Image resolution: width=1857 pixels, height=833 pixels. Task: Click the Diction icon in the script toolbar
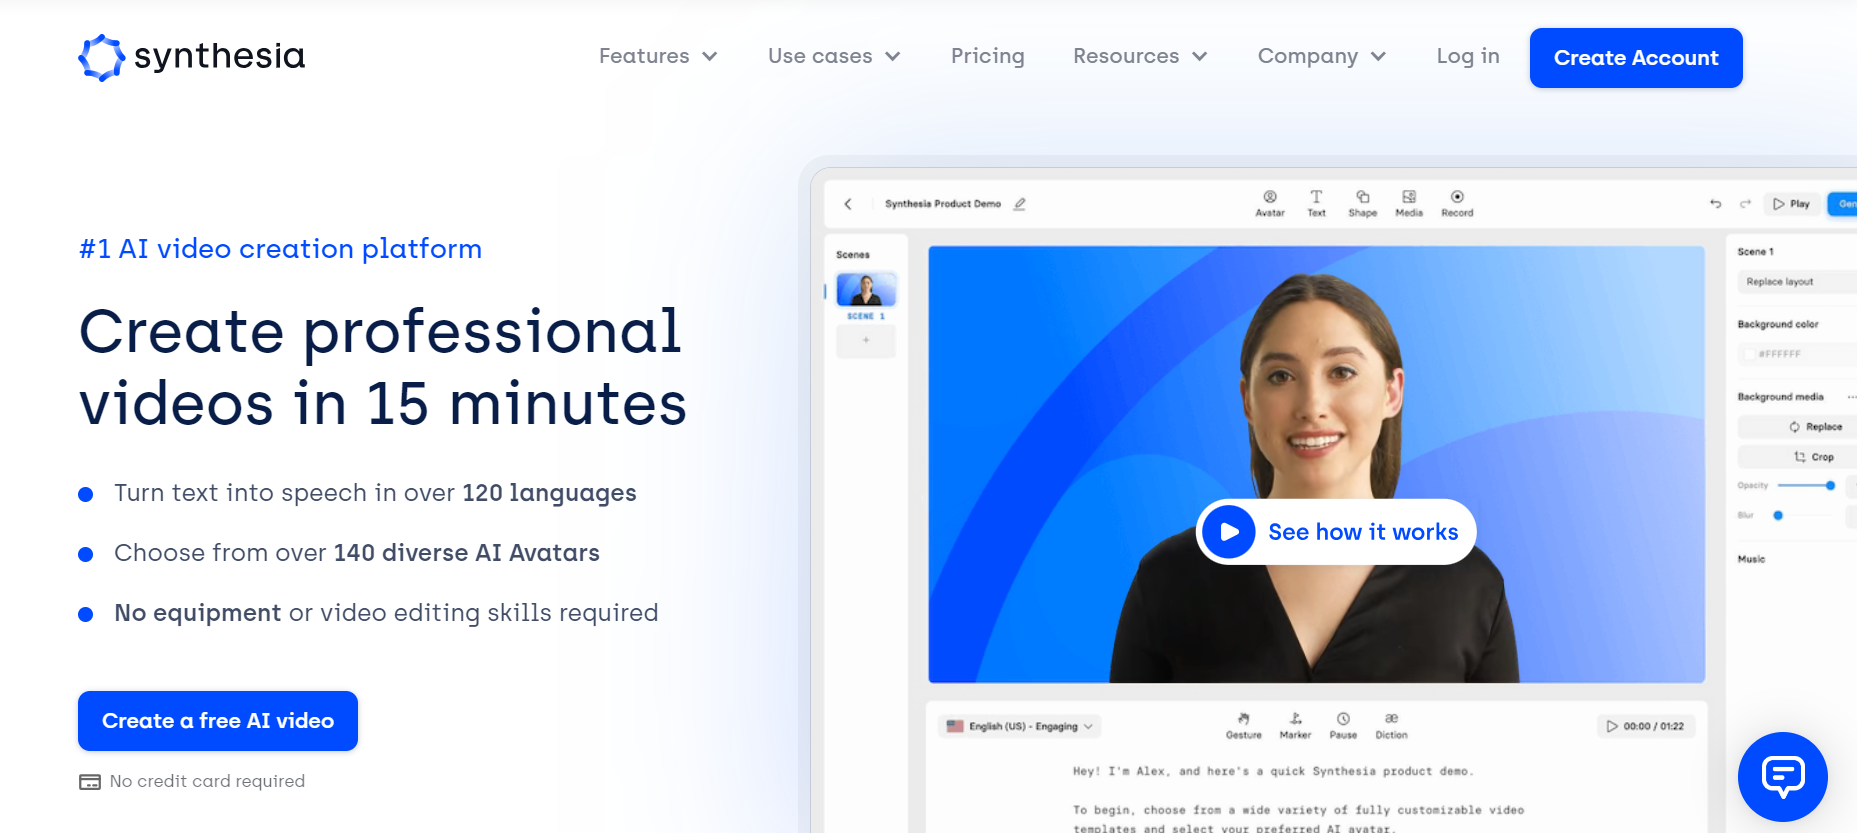pyautogui.click(x=1391, y=726)
